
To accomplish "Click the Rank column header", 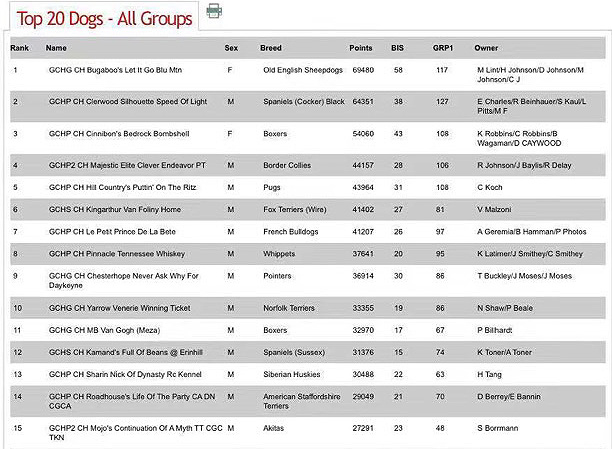I will (20, 48).
